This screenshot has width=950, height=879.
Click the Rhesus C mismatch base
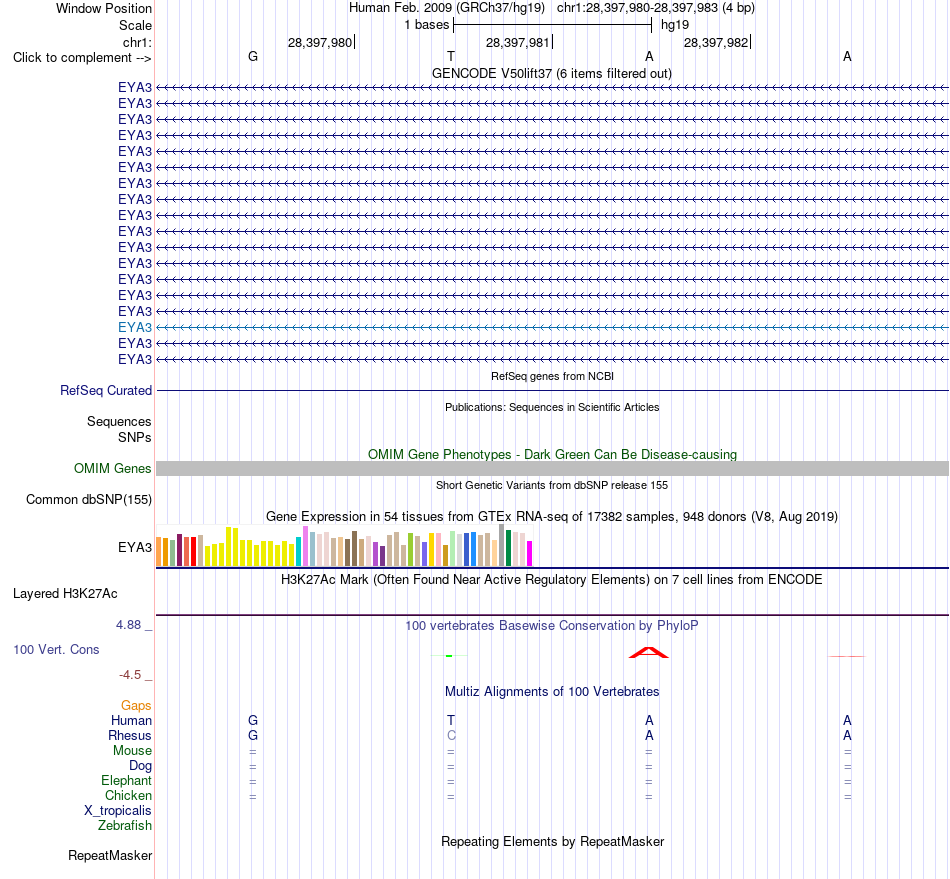[x=451, y=735]
